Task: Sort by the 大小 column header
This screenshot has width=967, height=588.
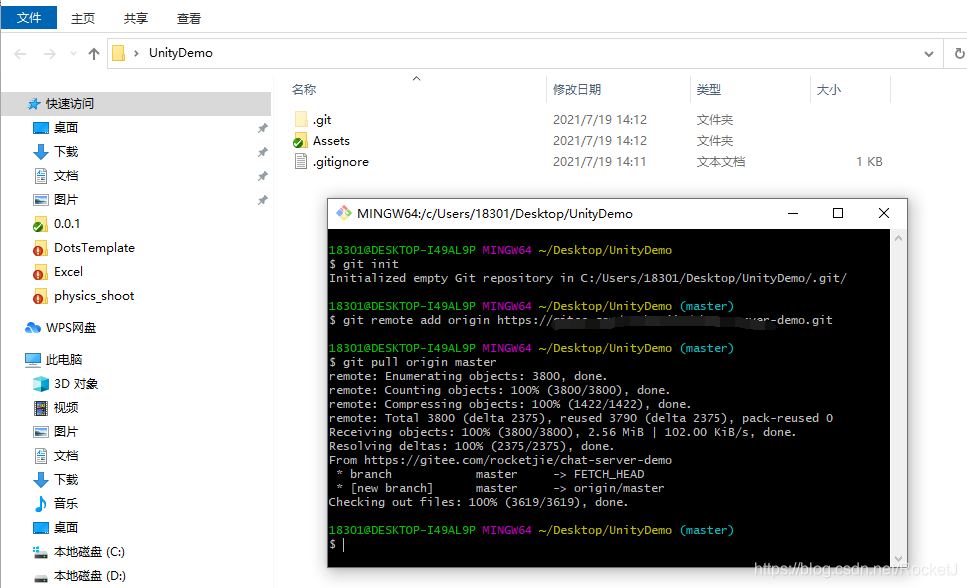Action: pos(829,89)
